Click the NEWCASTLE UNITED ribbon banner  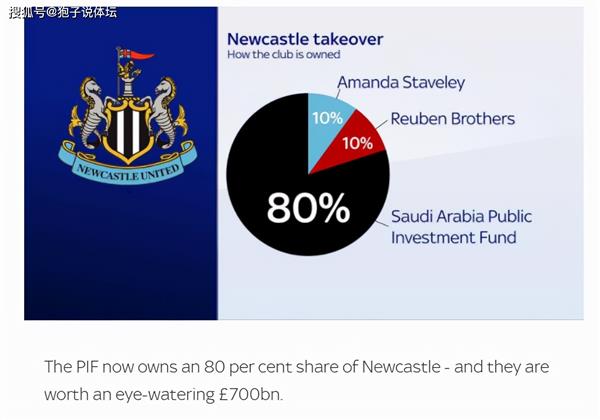pos(128,164)
